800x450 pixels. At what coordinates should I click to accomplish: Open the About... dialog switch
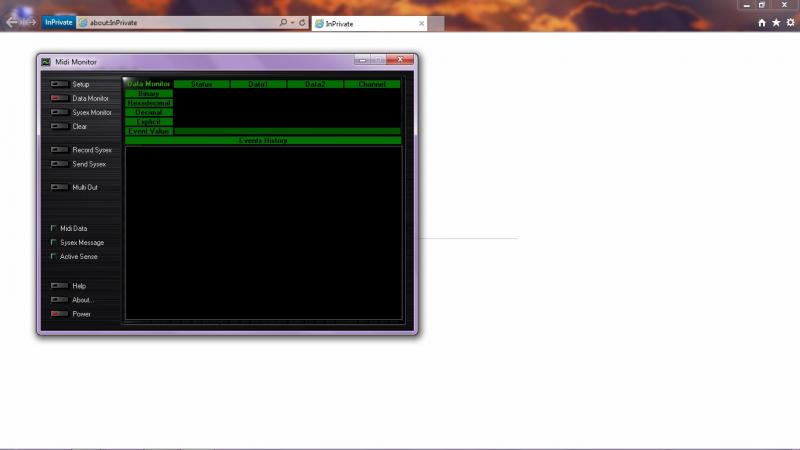(59, 300)
